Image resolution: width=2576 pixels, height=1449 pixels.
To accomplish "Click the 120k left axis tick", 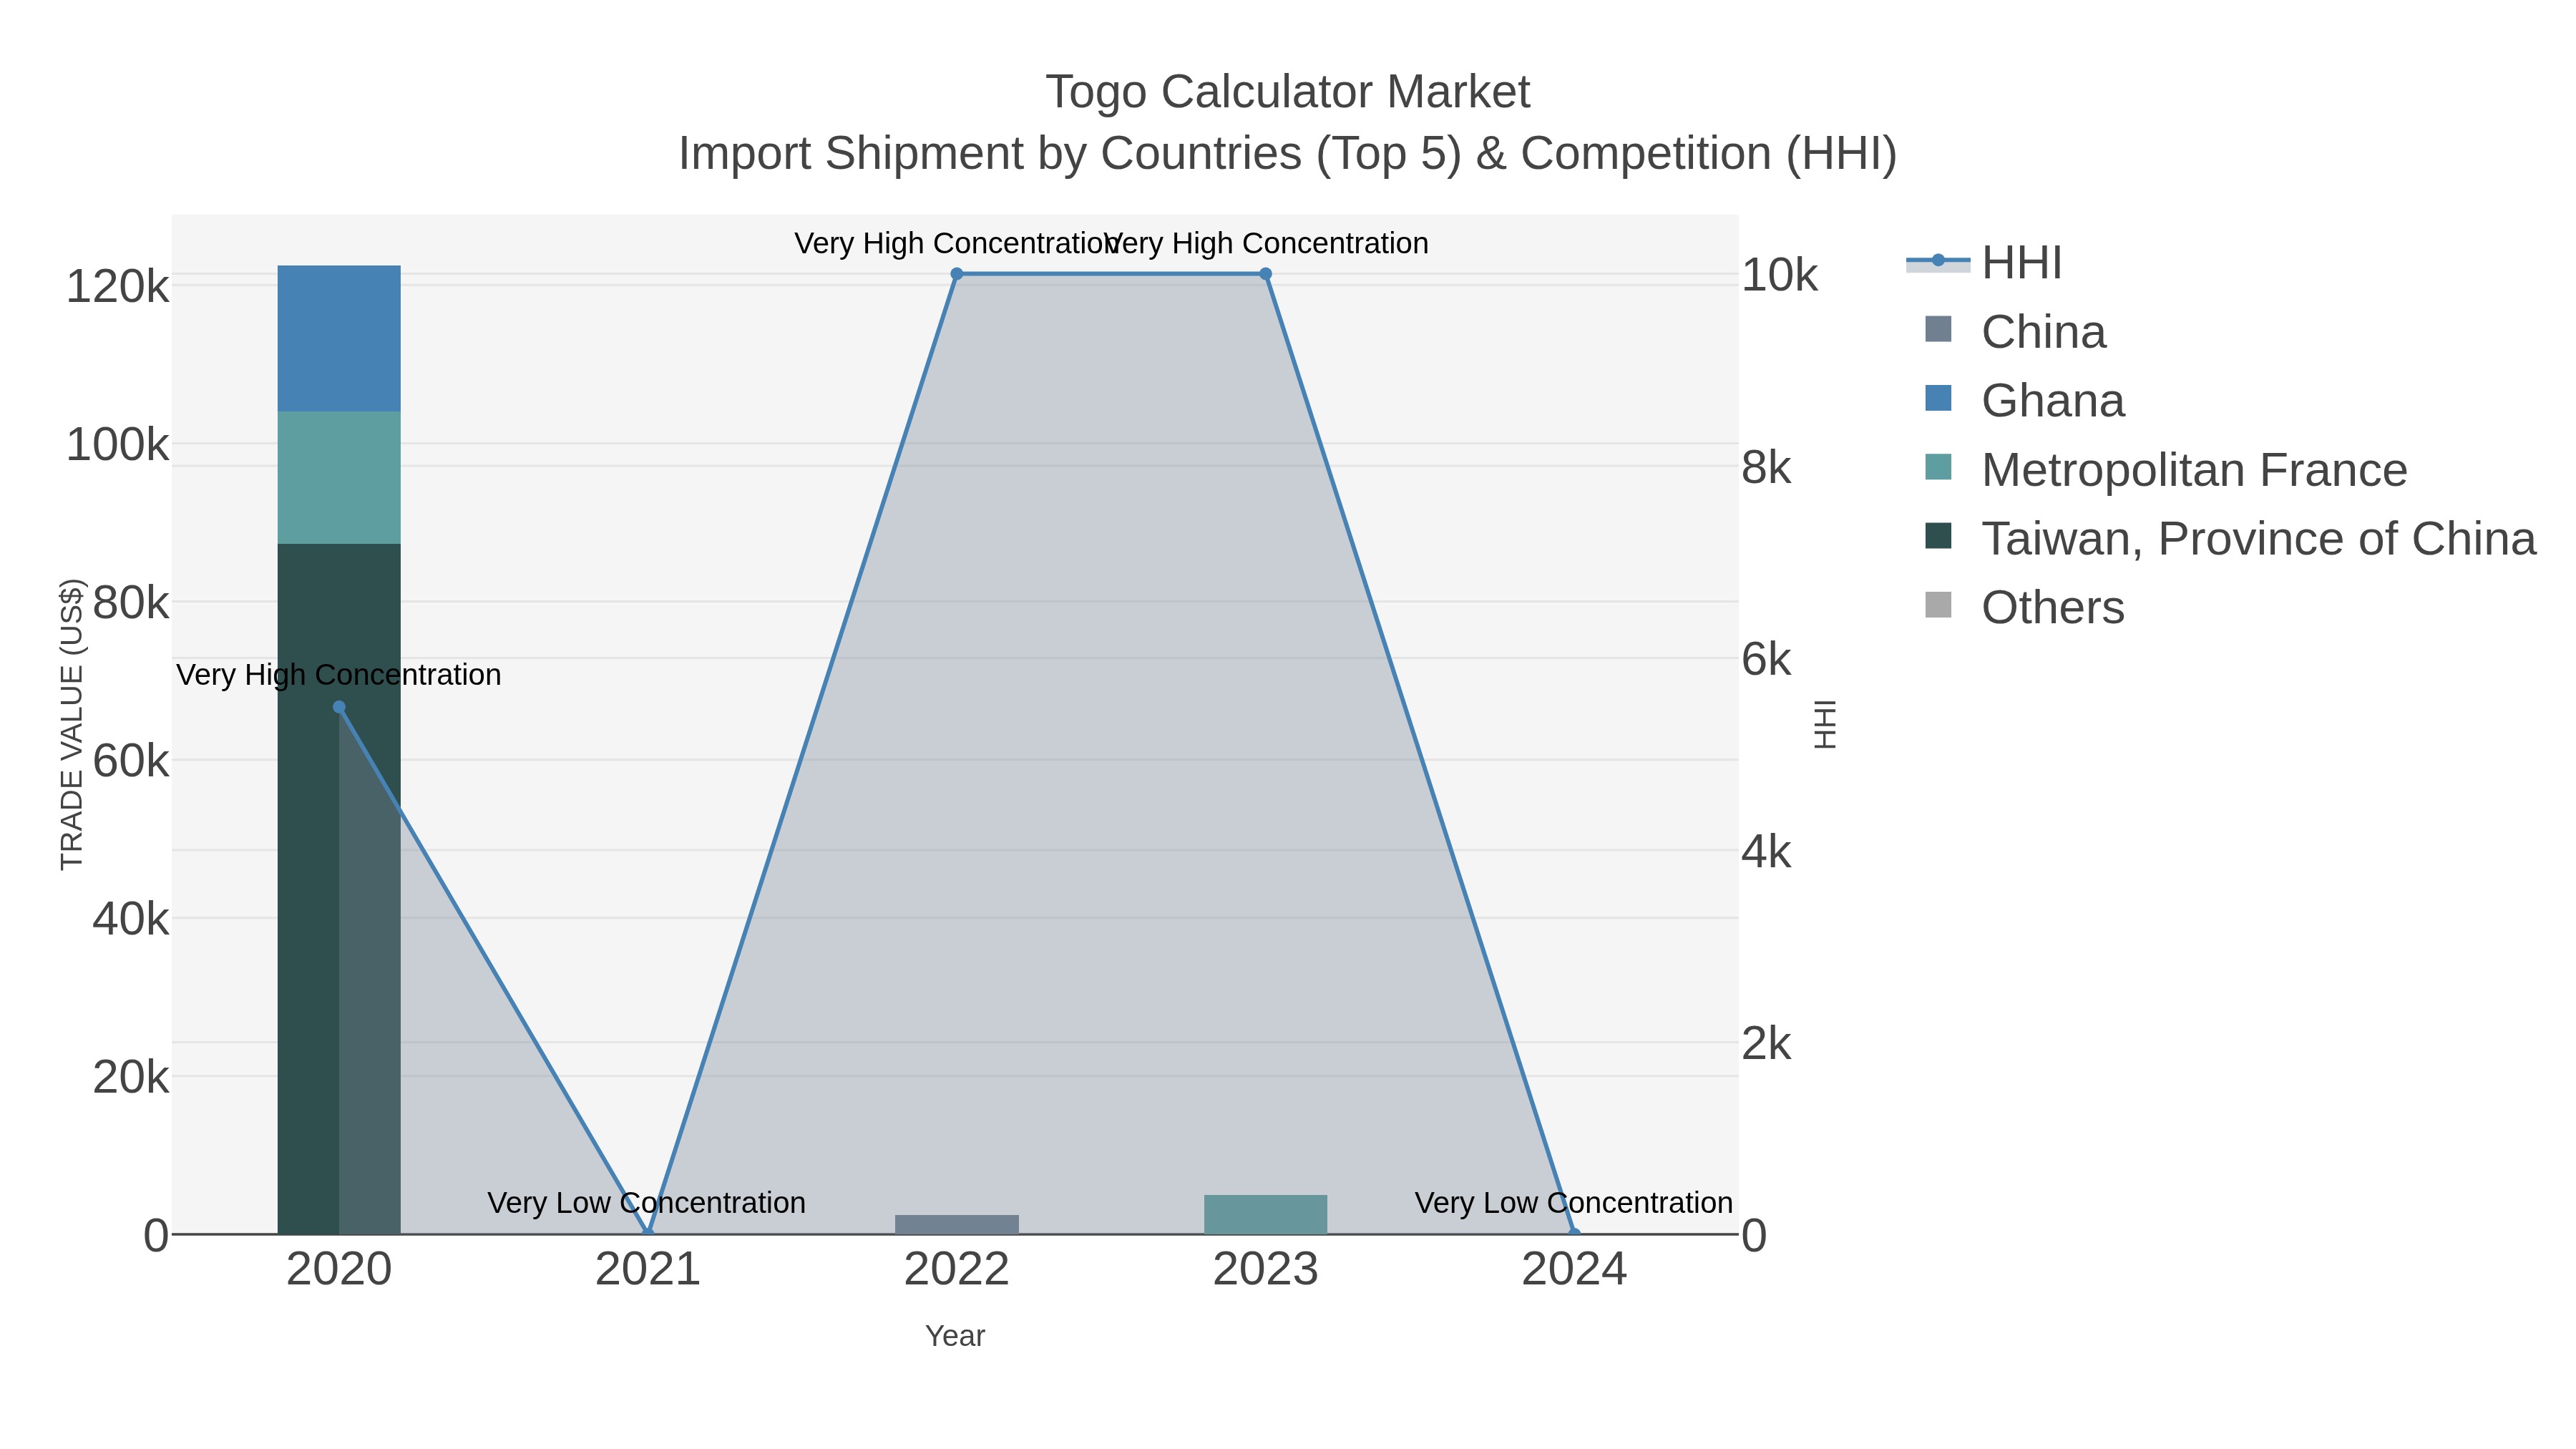I will coord(118,287).
